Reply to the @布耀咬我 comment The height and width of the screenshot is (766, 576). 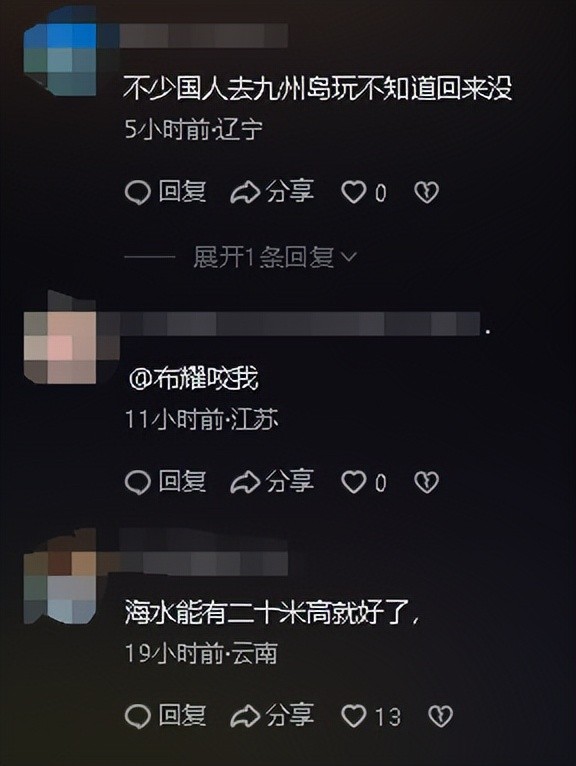coord(165,482)
